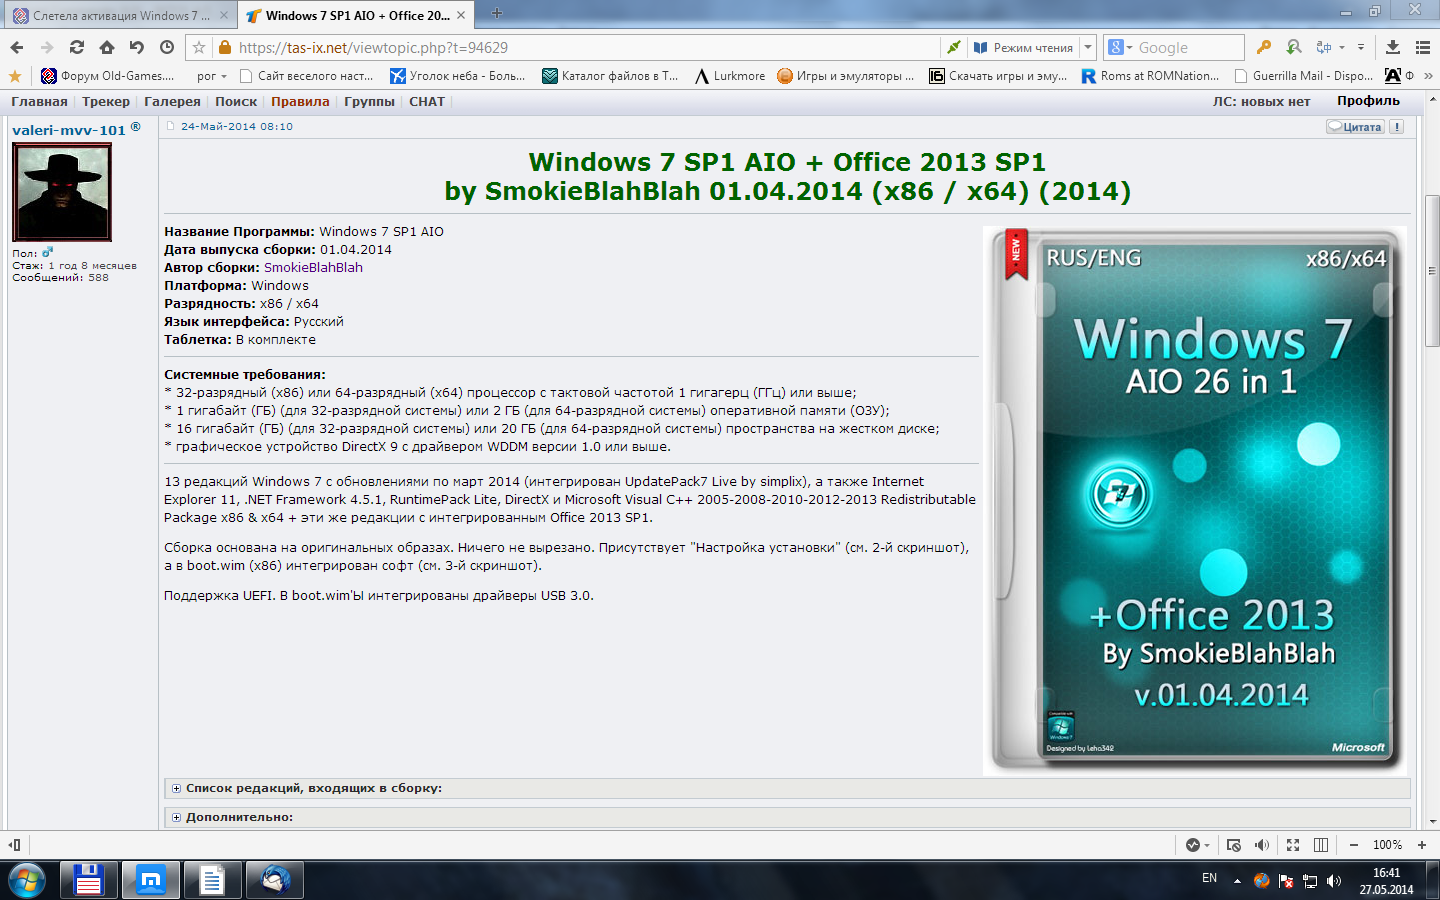Open Трекер in forum menu
Image resolution: width=1440 pixels, height=900 pixels.
click(106, 102)
